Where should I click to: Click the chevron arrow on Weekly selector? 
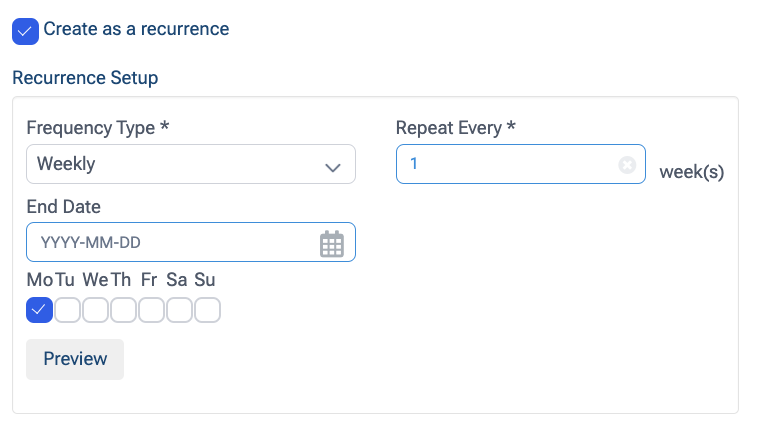[333, 166]
